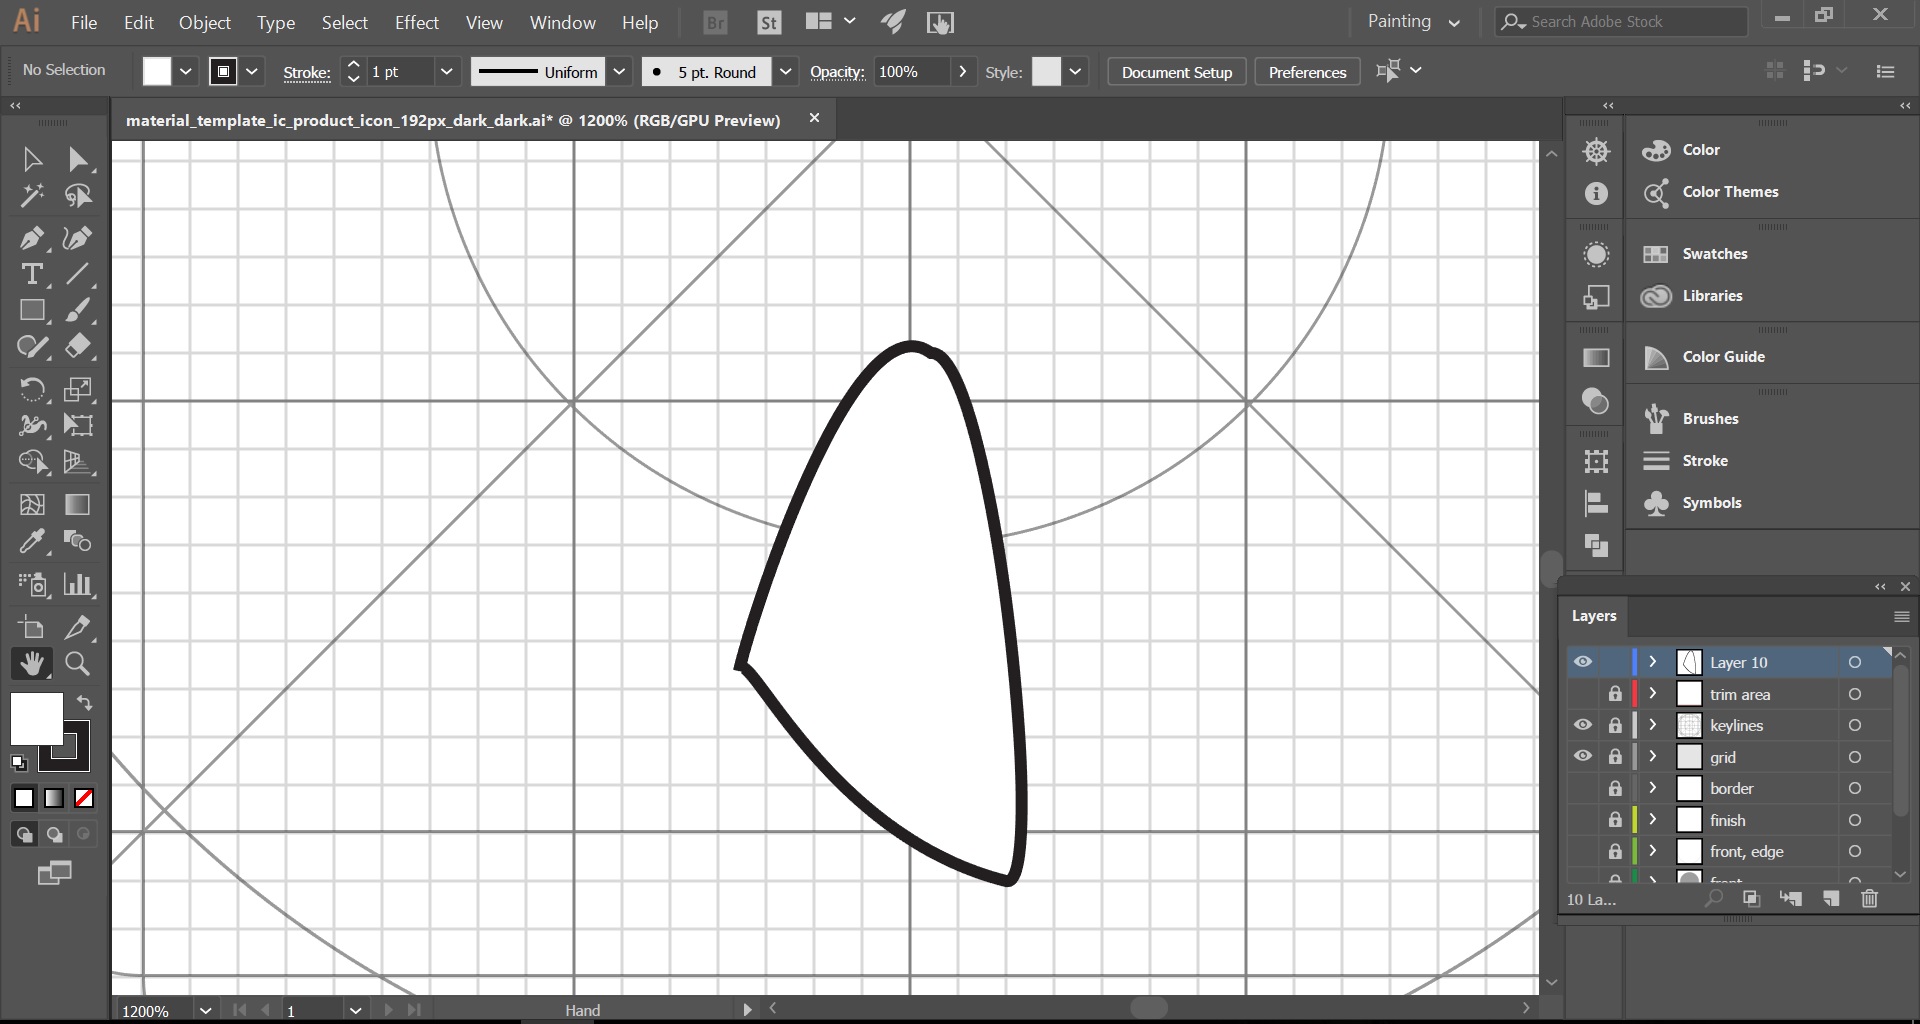This screenshot has width=1920, height=1024.
Task: Select the Width tool
Action: pyautogui.click(x=32, y=425)
